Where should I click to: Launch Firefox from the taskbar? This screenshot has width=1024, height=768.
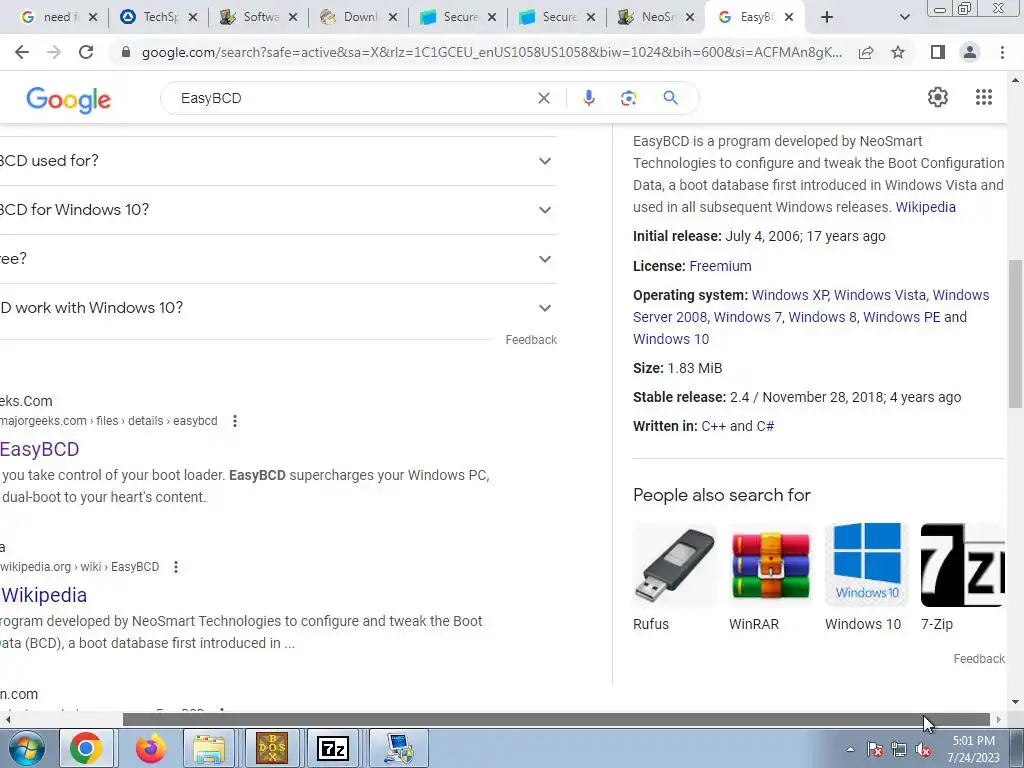pos(150,748)
